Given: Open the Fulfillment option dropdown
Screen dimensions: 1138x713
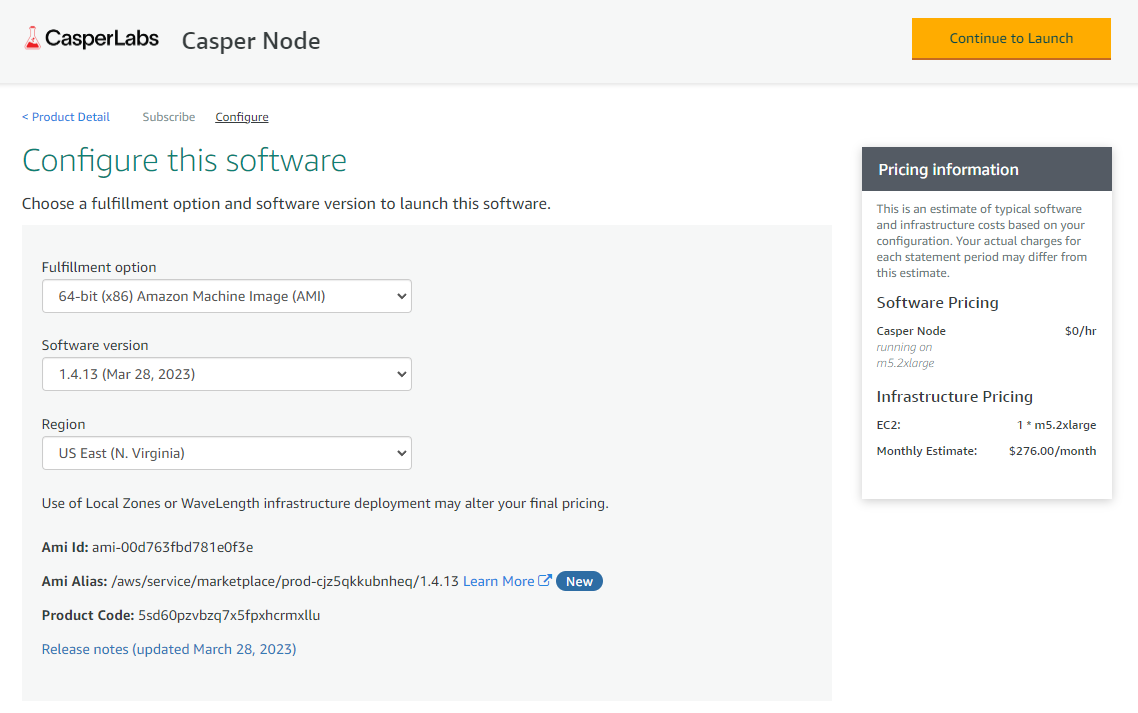Looking at the screenshot, I should 227,296.
